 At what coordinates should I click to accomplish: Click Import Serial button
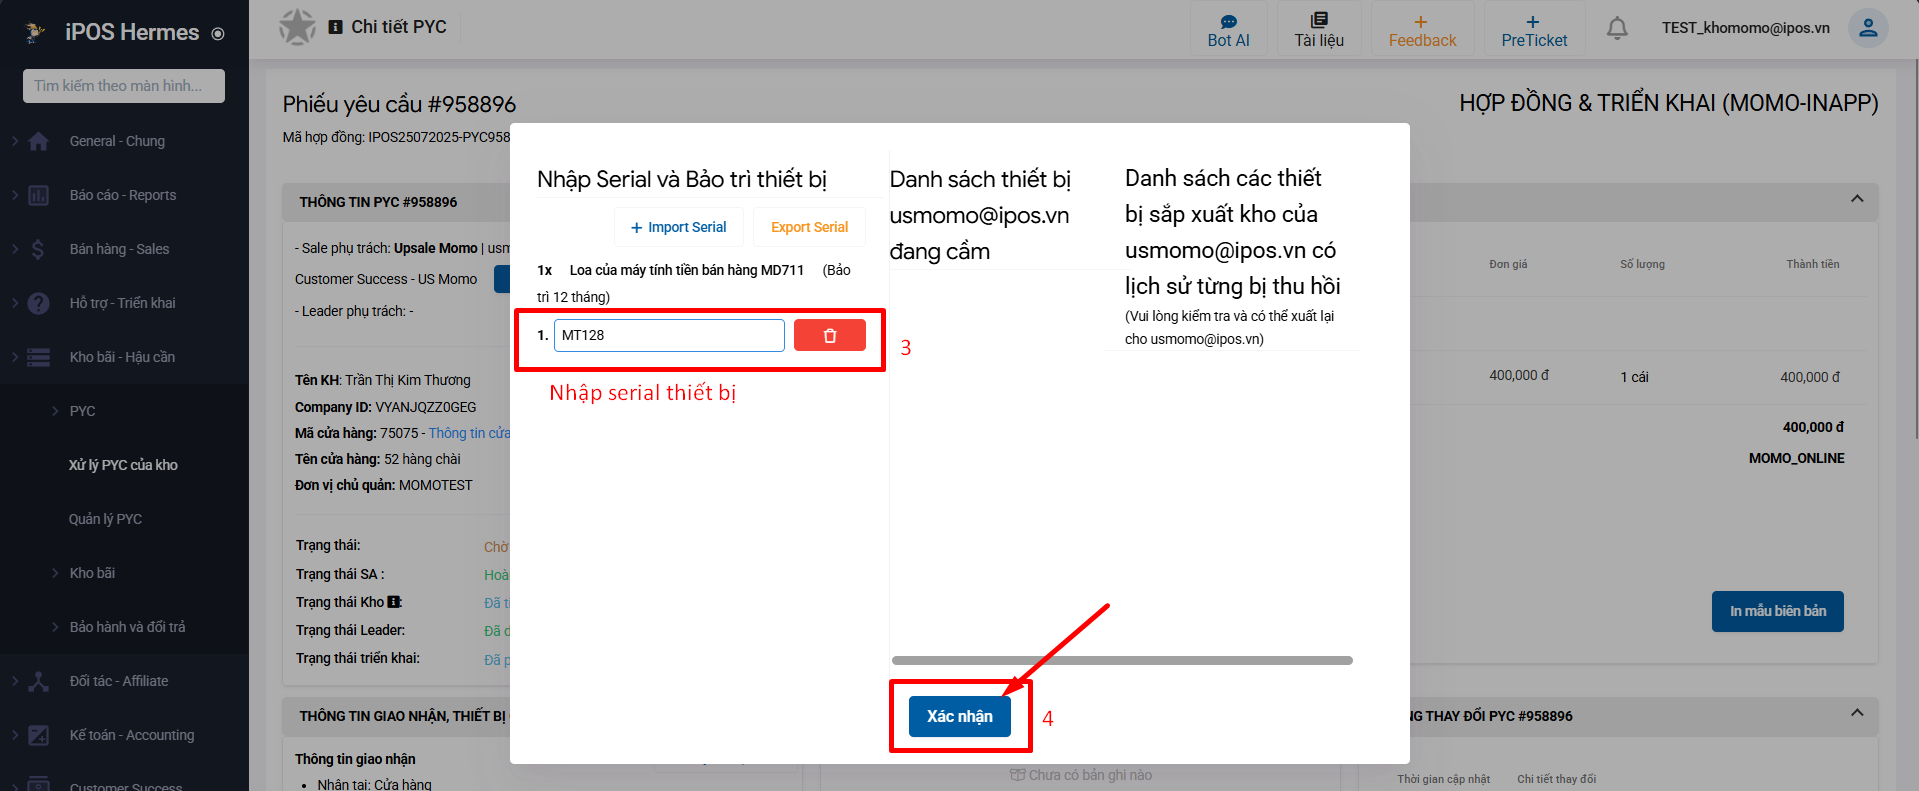click(x=678, y=227)
